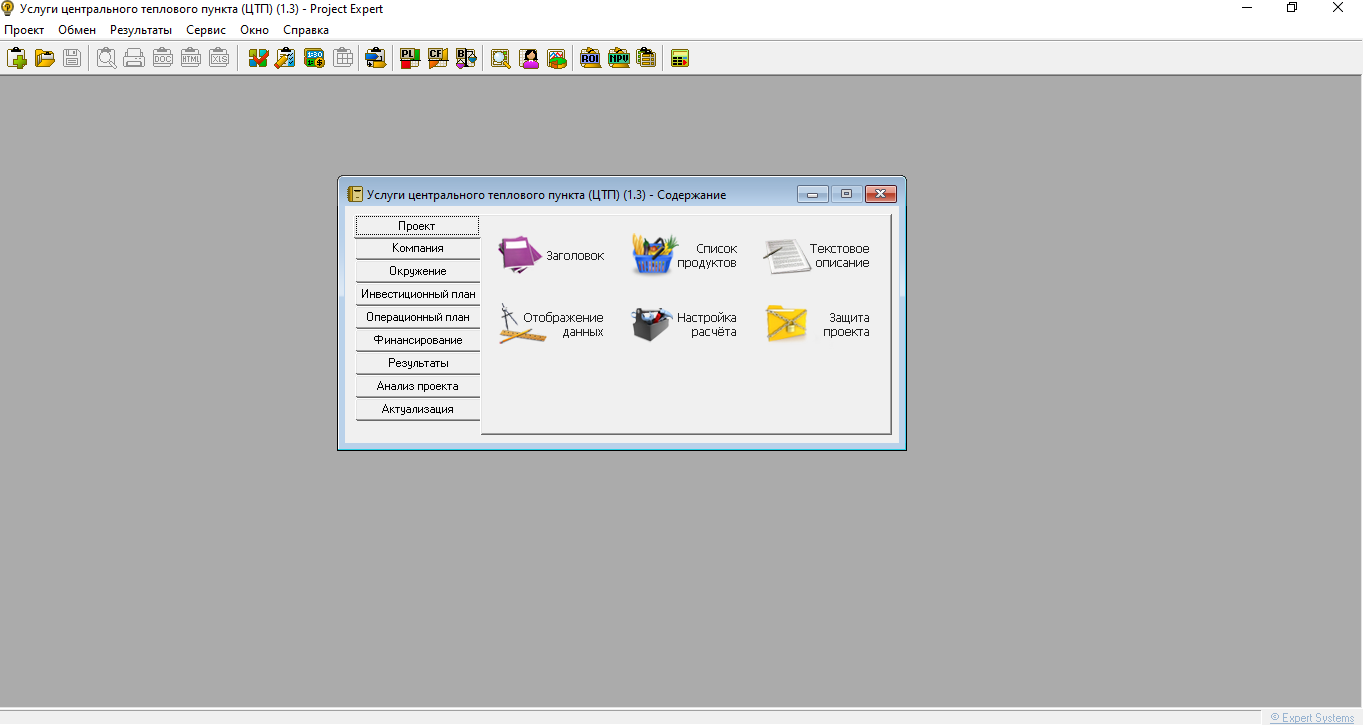Click the magnifier over table icon
This screenshot has width=1363, height=725.
point(501,58)
